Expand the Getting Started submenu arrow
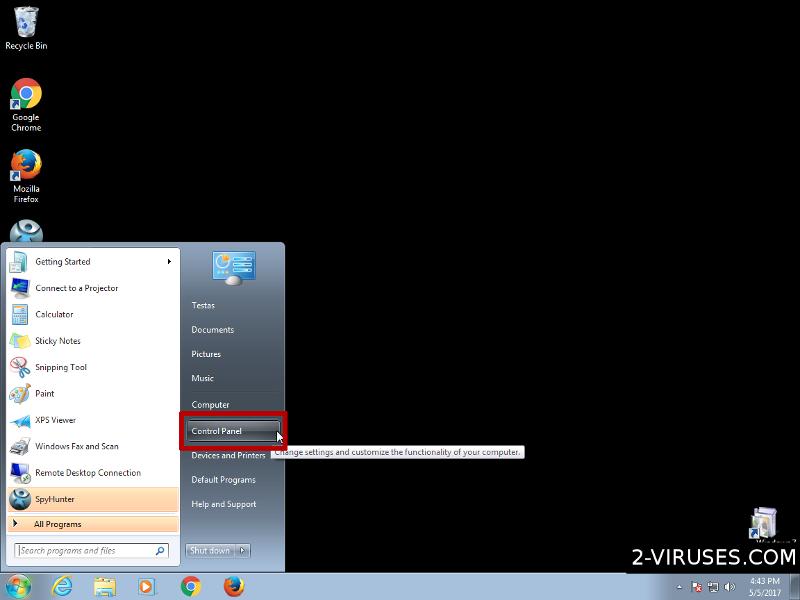This screenshot has height=600, width=800. (x=170, y=262)
